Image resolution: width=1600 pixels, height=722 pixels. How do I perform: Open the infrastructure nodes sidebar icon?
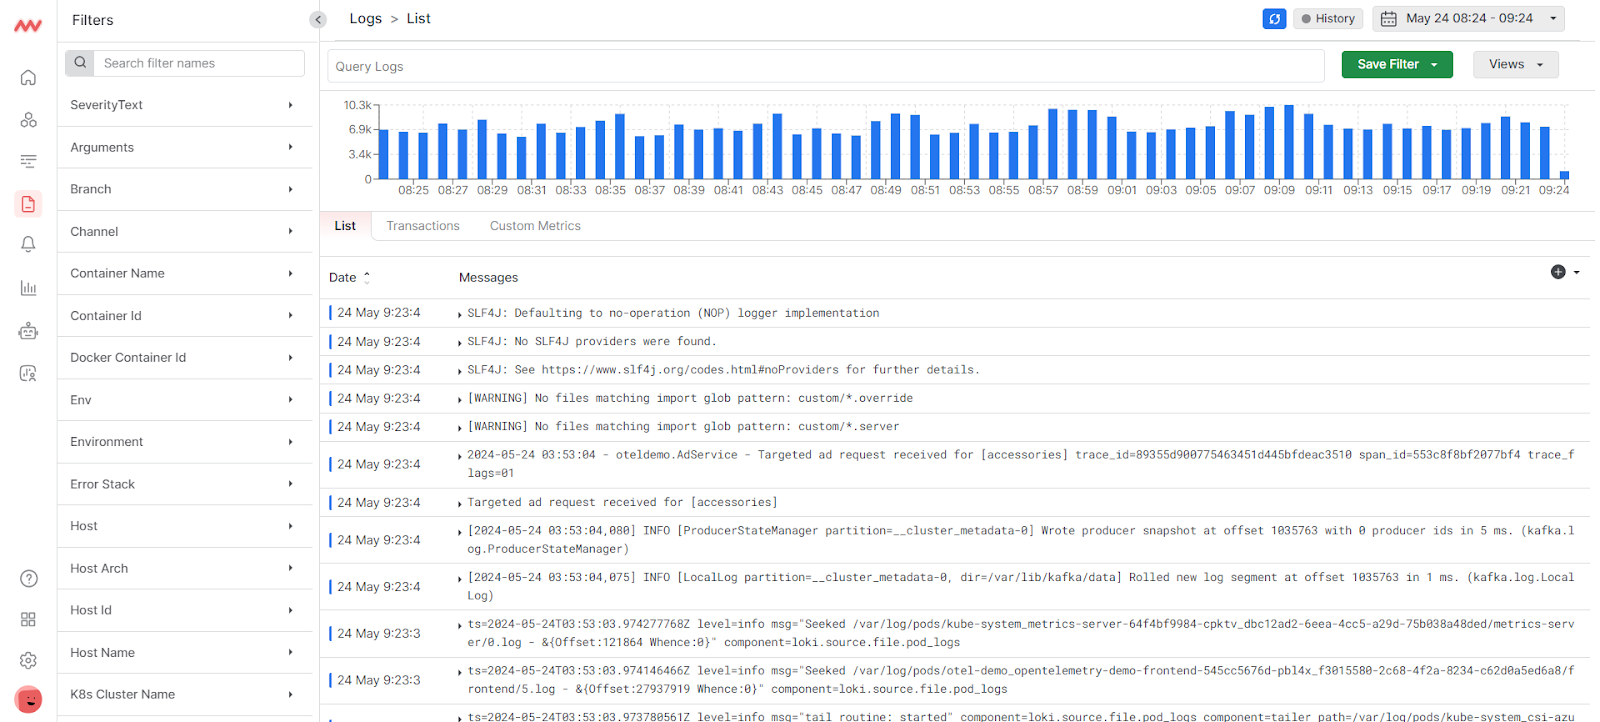pyautogui.click(x=28, y=120)
